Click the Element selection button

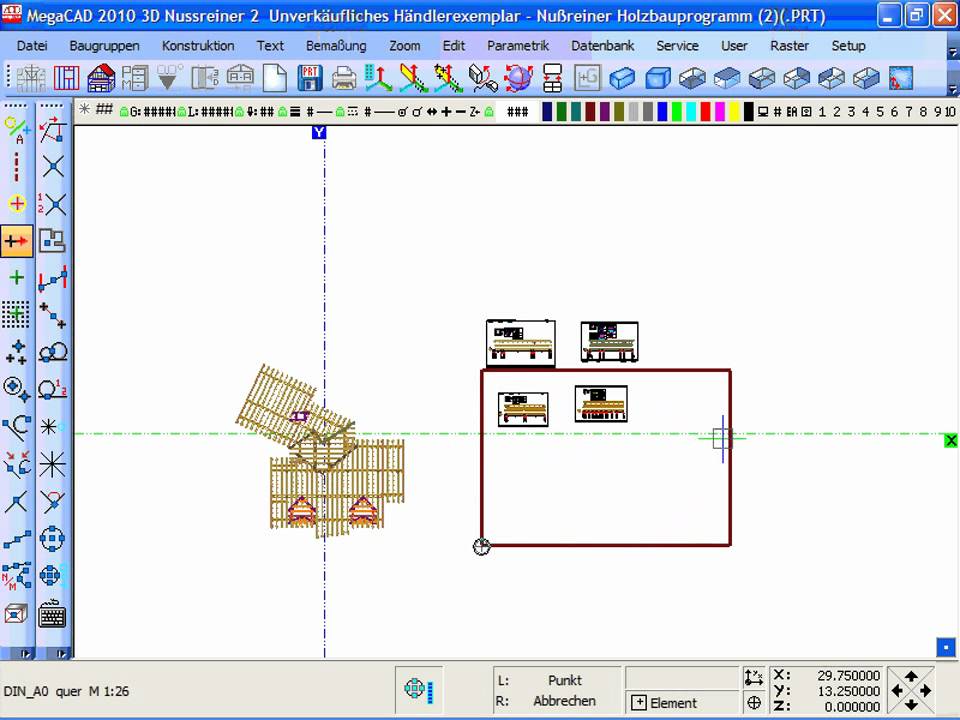click(x=681, y=703)
